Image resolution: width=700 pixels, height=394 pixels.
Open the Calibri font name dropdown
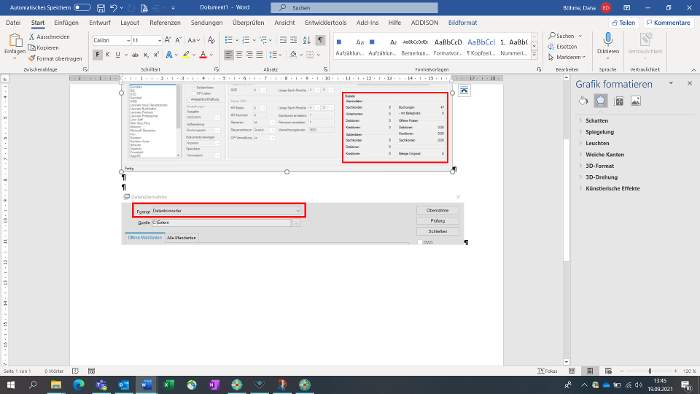tap(128, 41)
